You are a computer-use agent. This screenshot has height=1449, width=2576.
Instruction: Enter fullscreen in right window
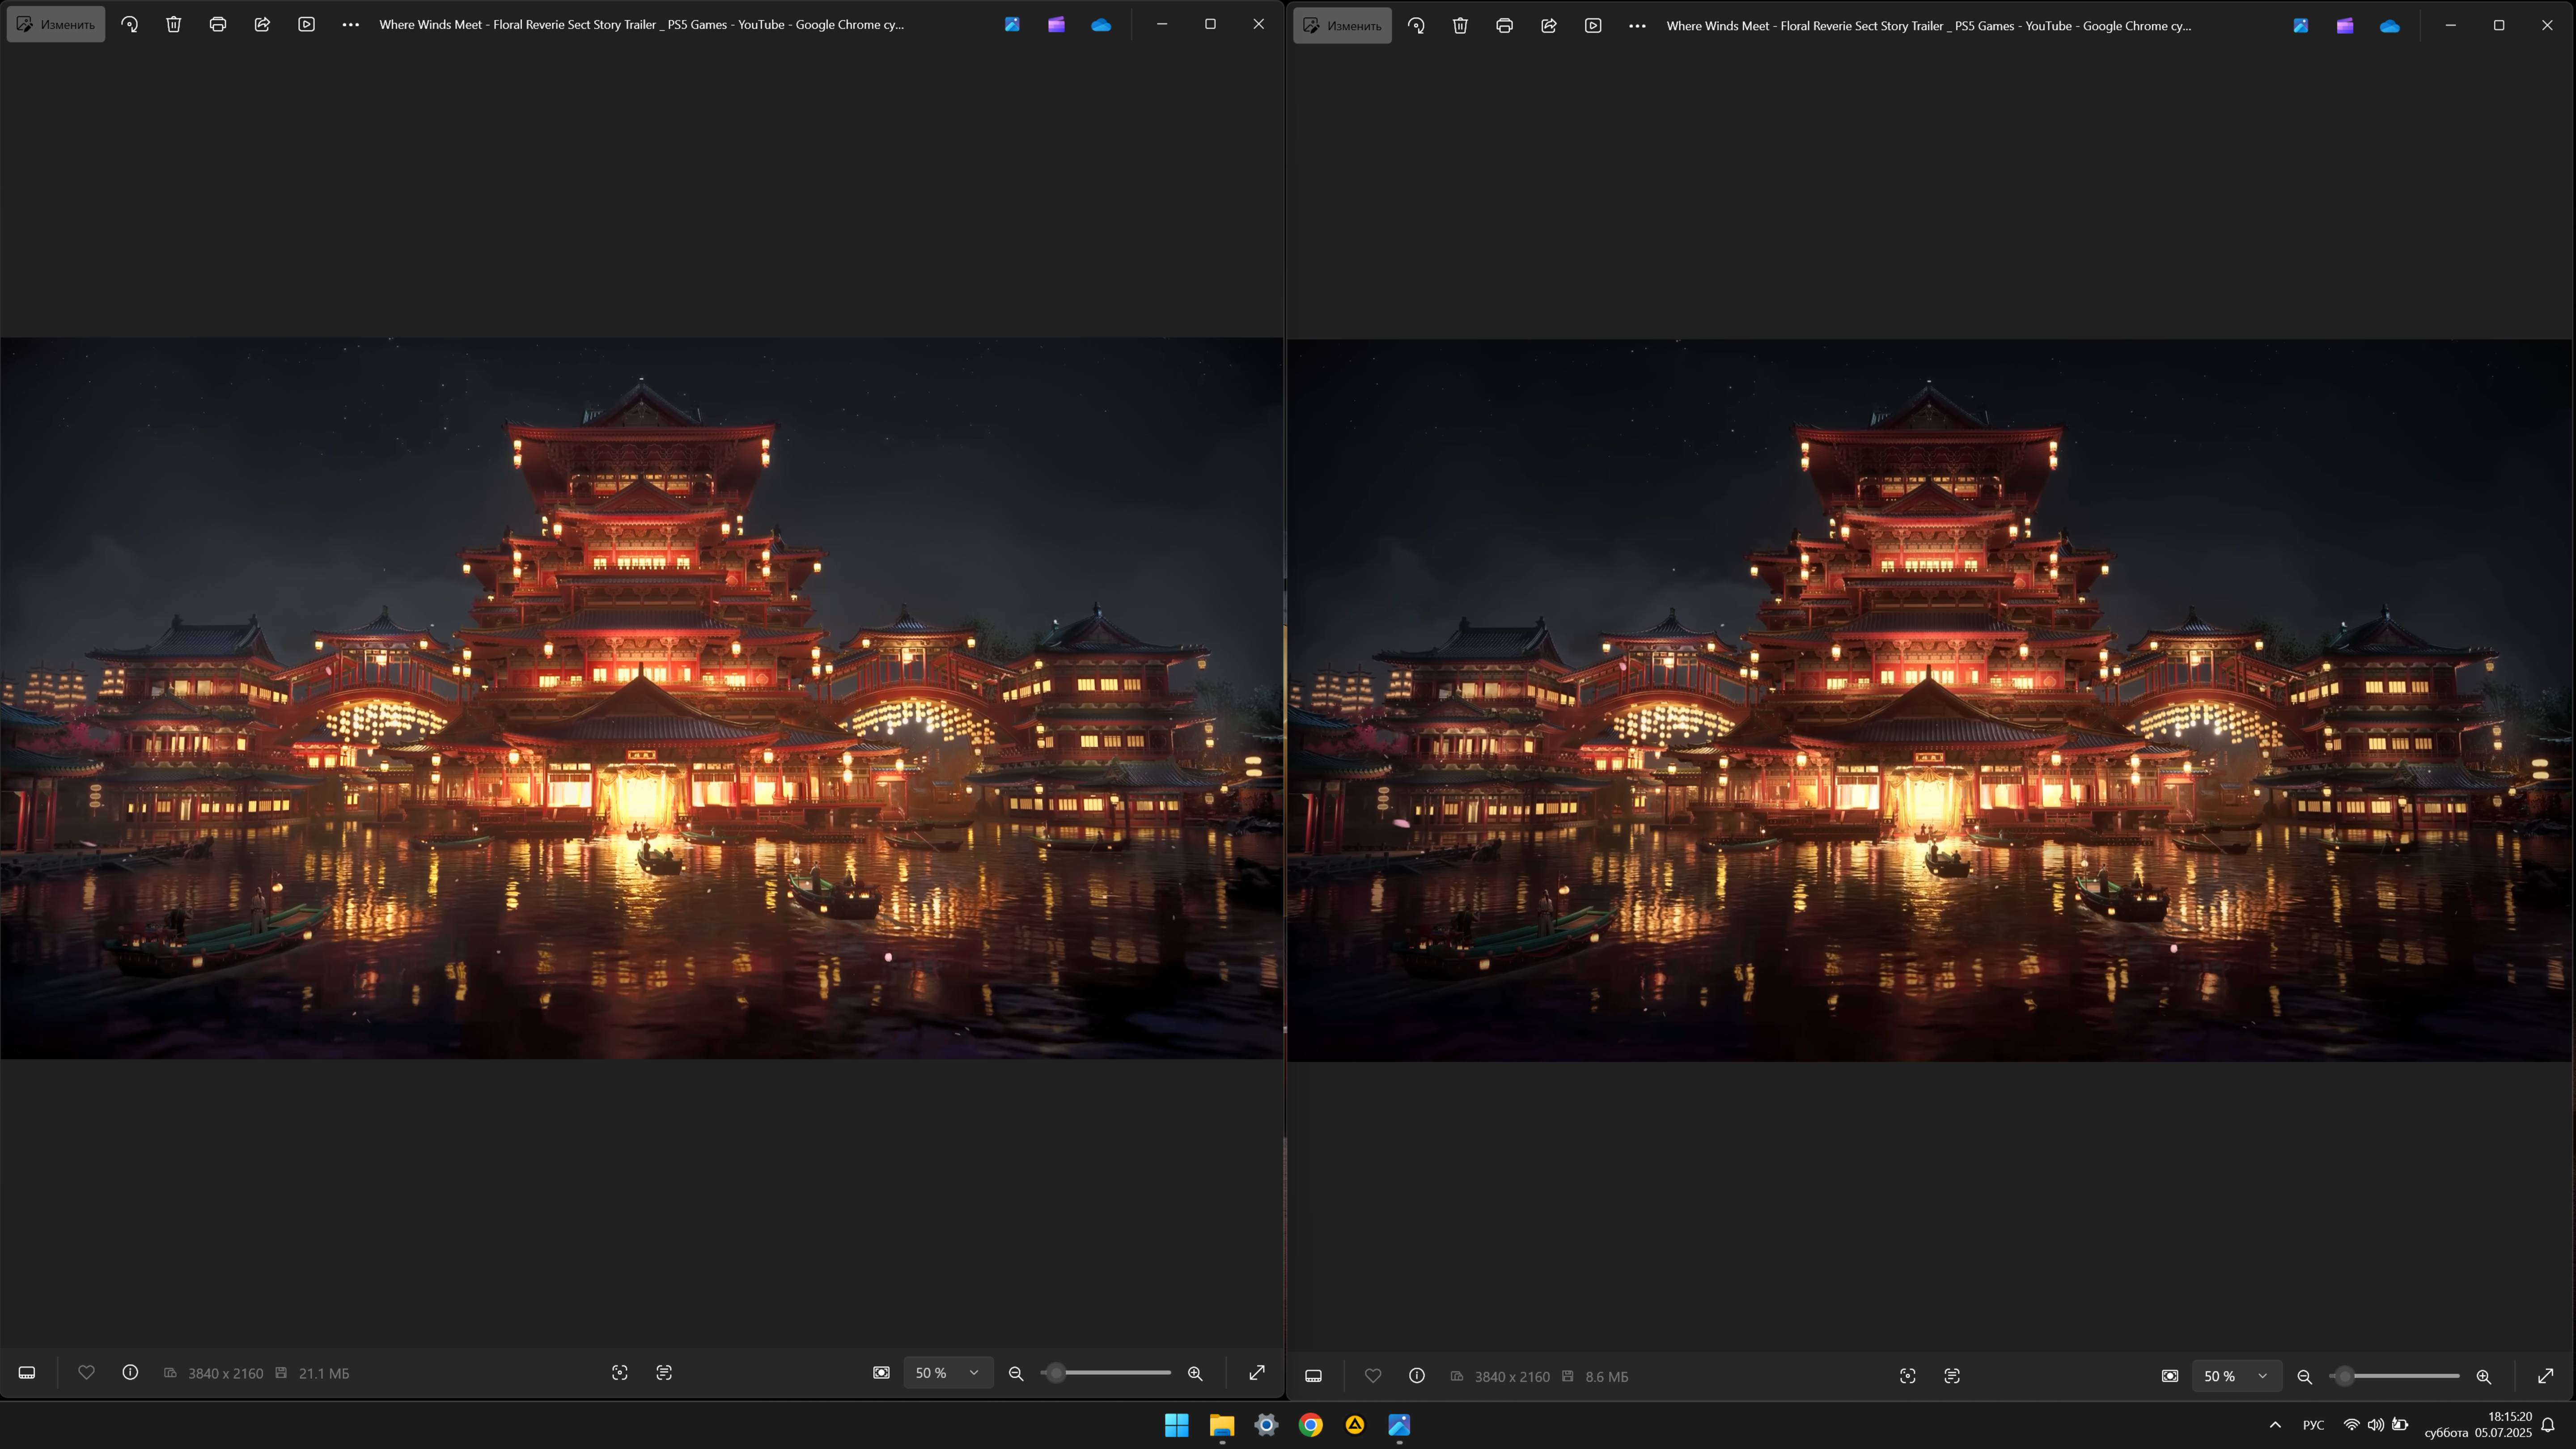tap(2546, 1376)
